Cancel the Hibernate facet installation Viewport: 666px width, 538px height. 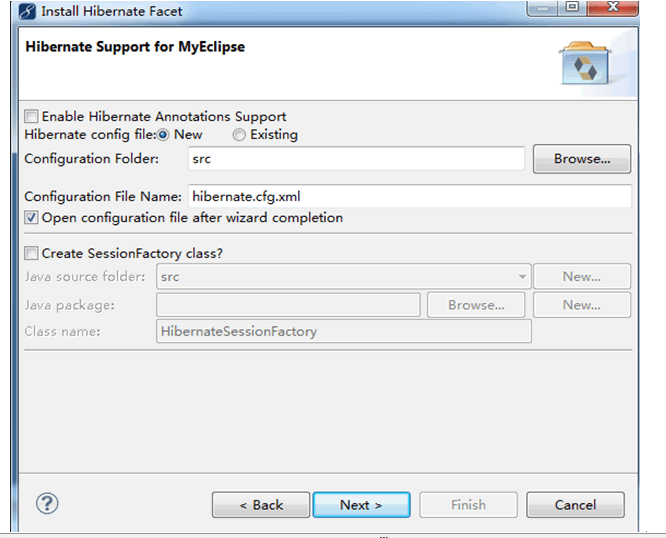click(575, 505)
